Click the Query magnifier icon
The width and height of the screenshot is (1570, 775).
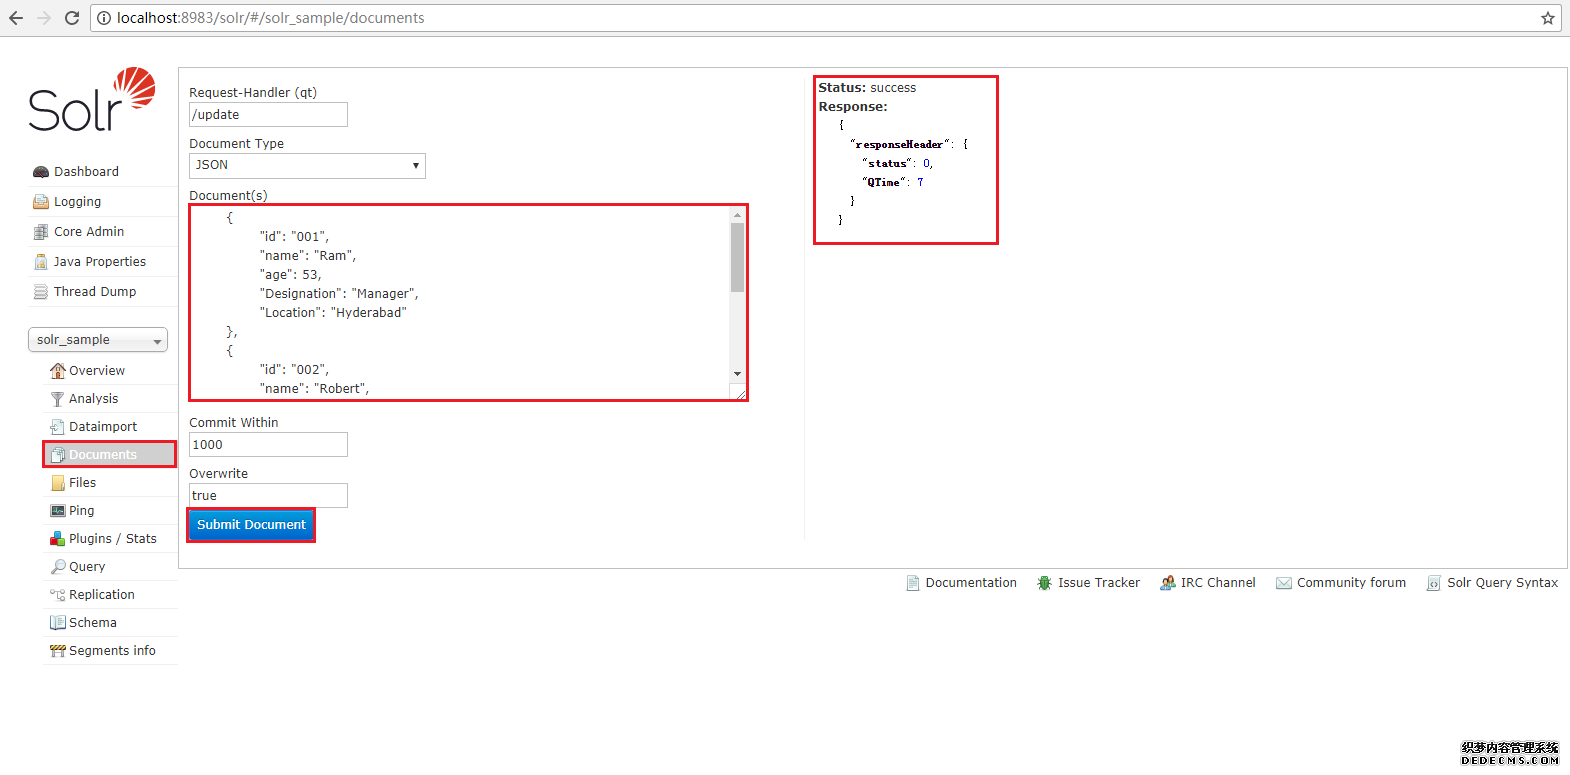[x=57, y=567]
